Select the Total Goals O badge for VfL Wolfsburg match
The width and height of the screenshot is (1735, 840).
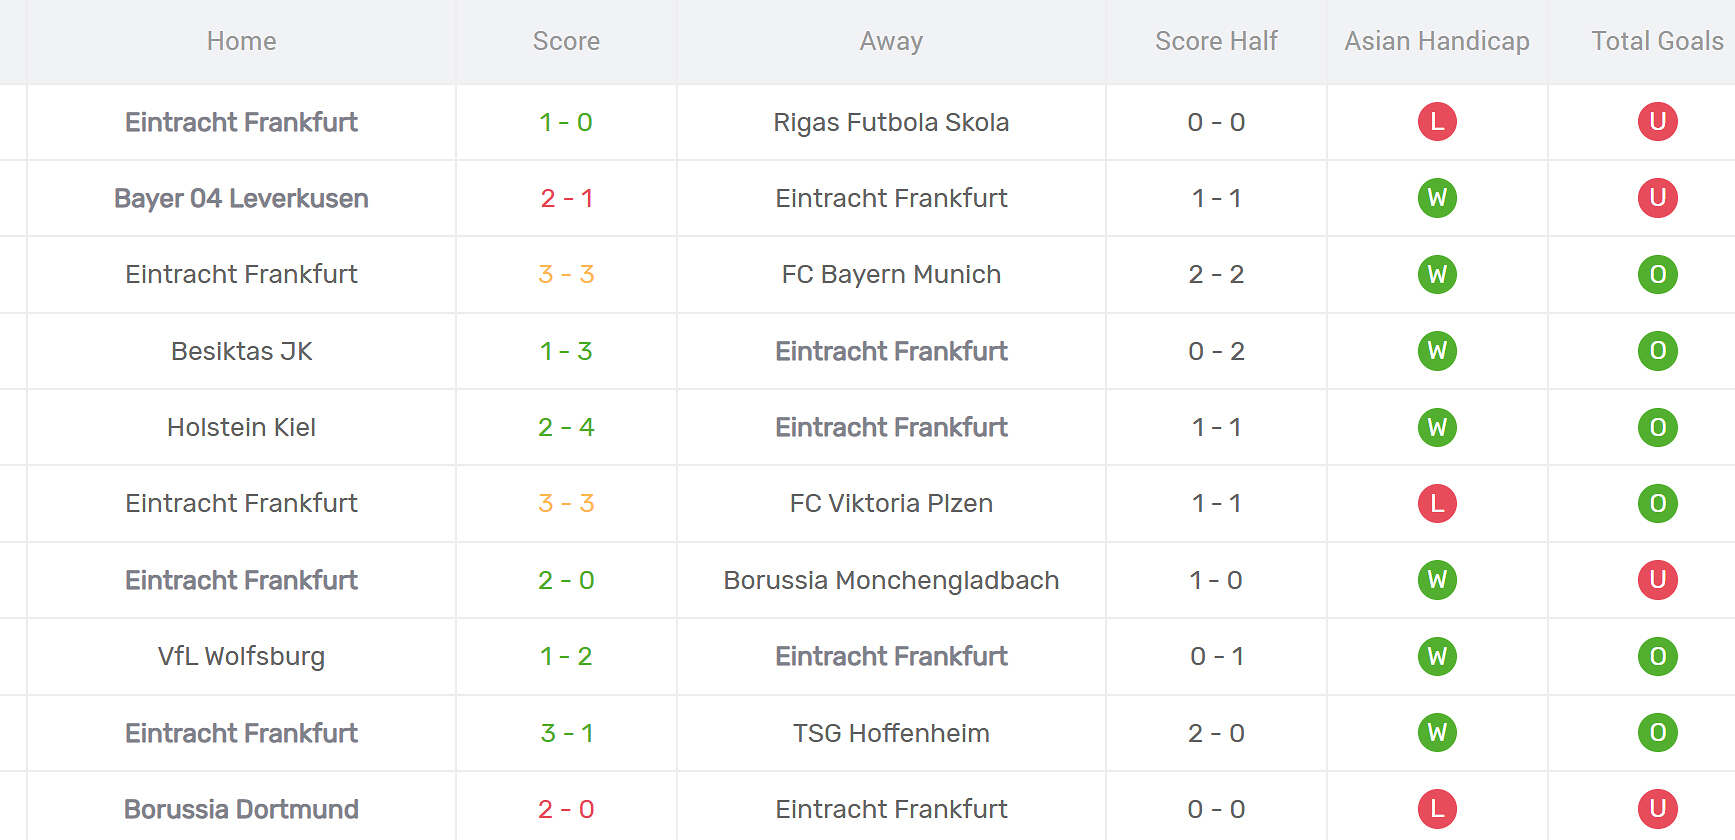[x=1657, y=656]
